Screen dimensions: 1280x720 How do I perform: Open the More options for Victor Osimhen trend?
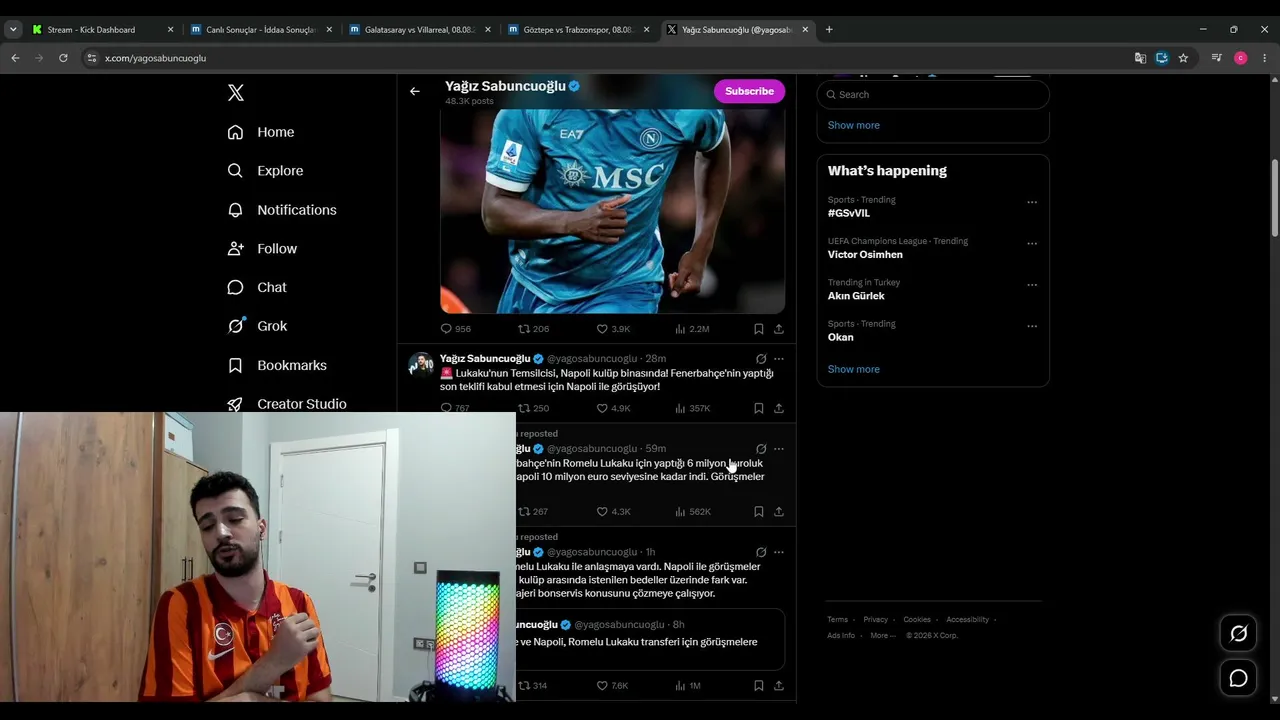tap(1032, 243)
